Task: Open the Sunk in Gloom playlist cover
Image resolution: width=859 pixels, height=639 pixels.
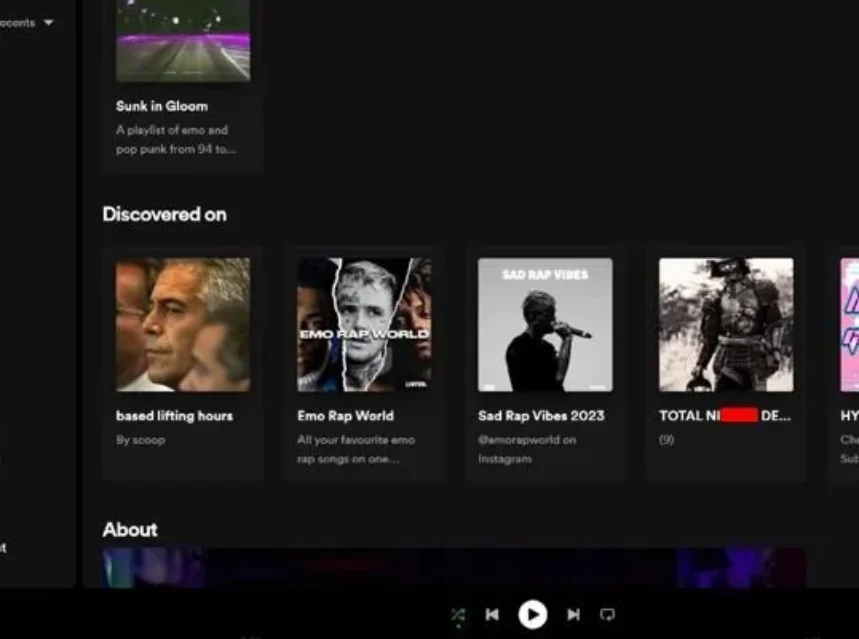Action: pos(183,41)
